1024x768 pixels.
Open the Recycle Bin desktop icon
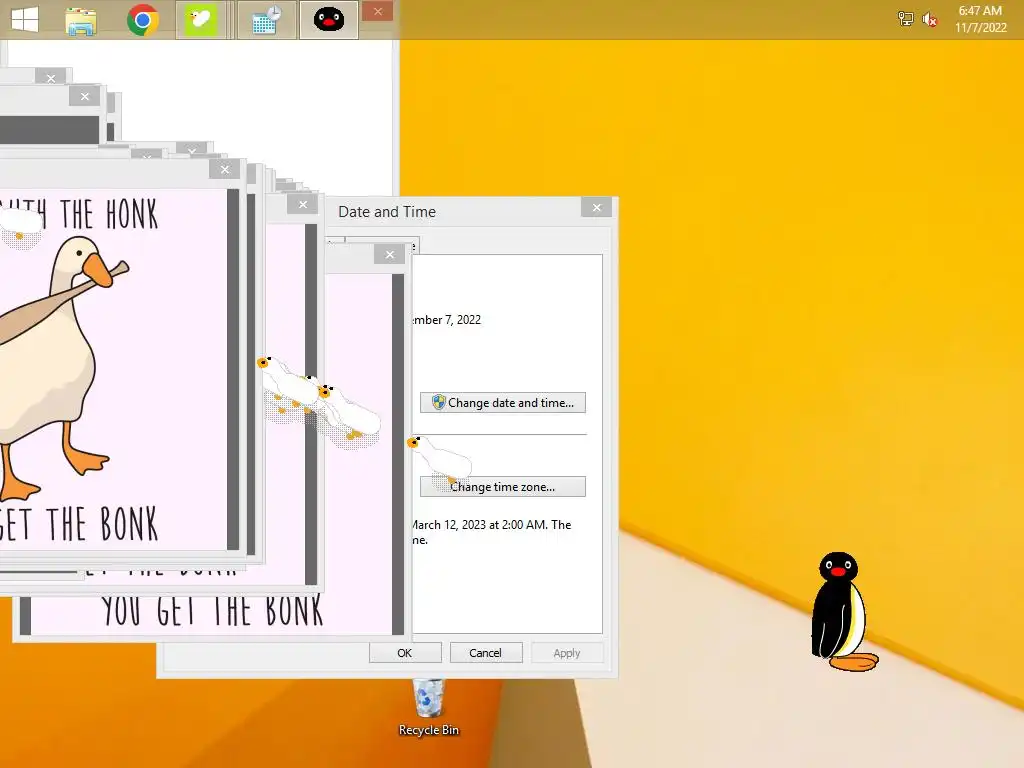[428, 708]
